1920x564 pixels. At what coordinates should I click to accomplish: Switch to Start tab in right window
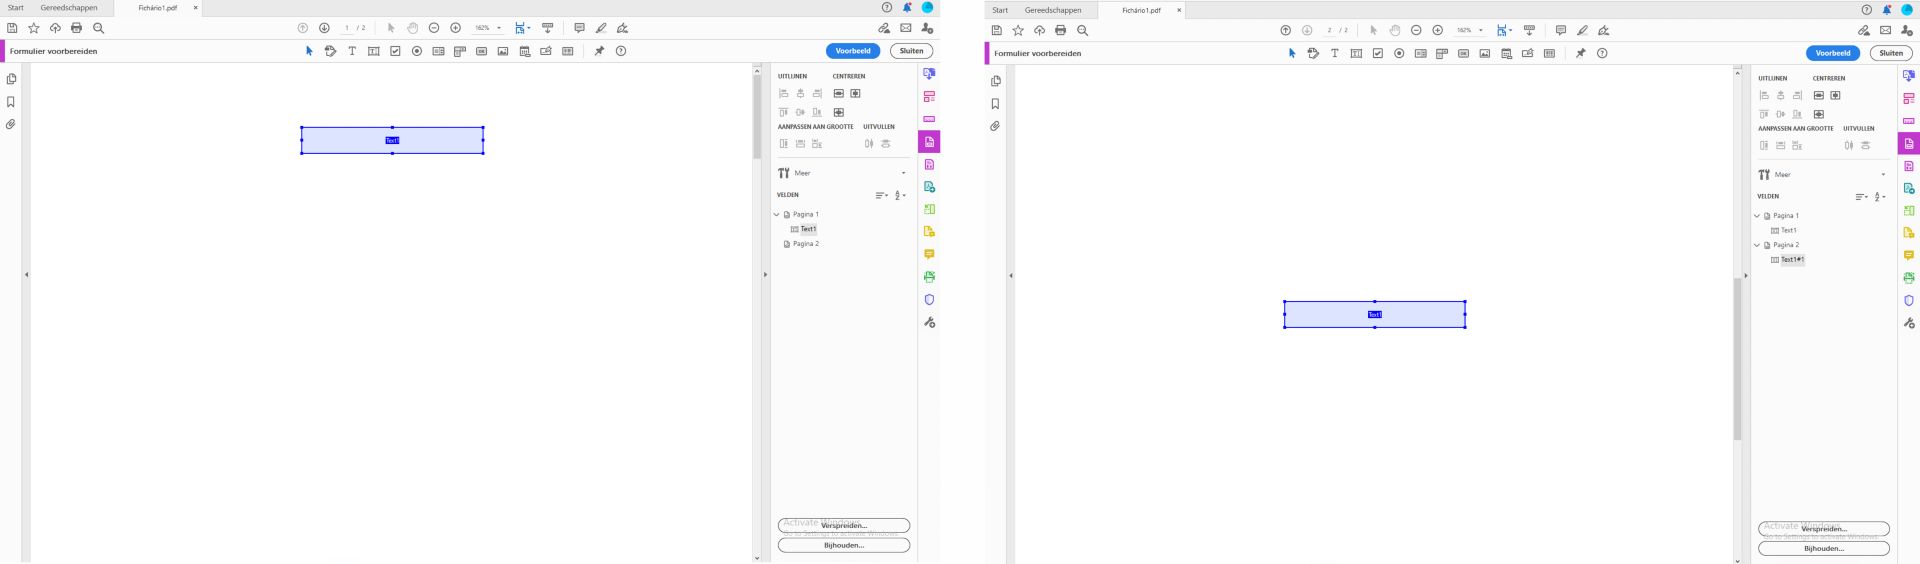tap(1000, 10)
